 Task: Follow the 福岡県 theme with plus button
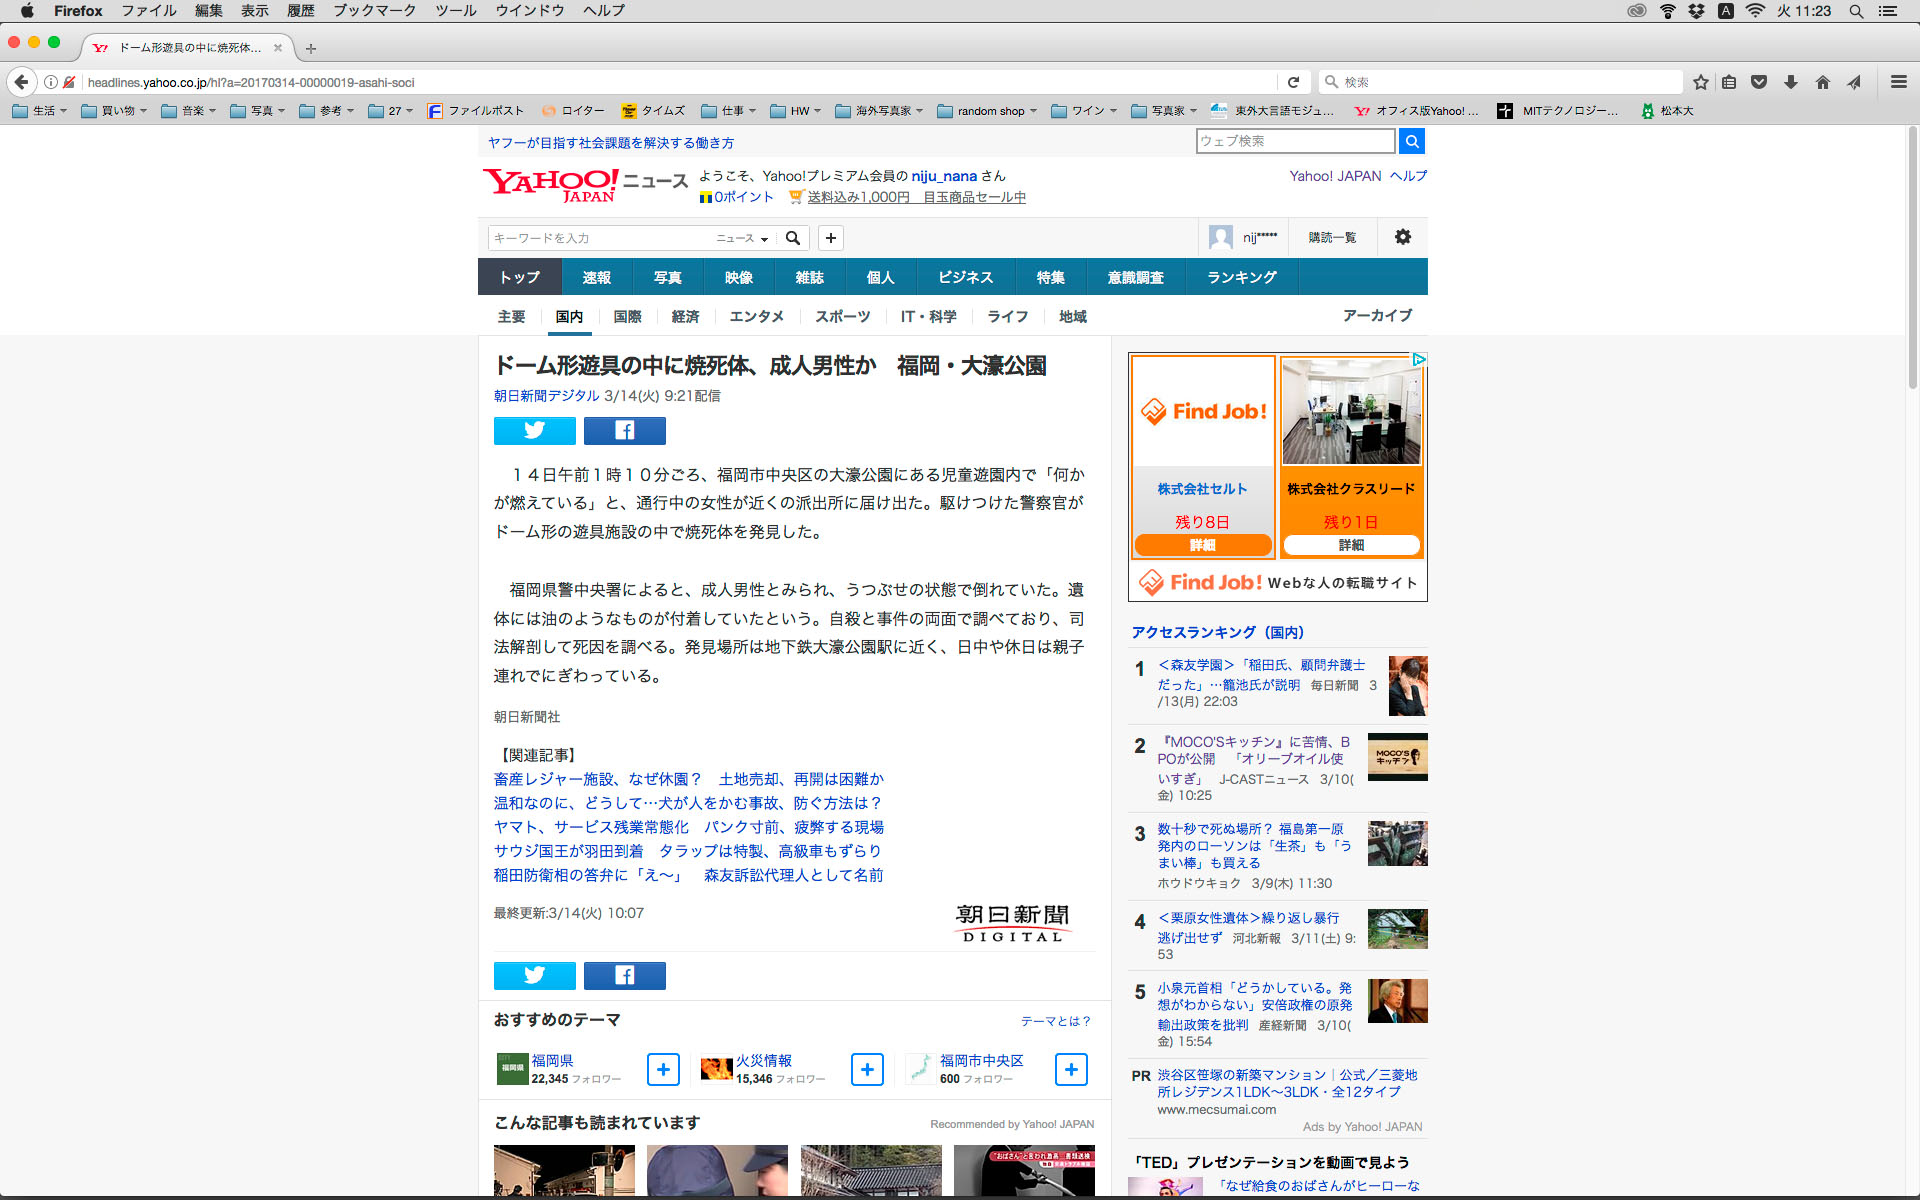(663, 1069)
